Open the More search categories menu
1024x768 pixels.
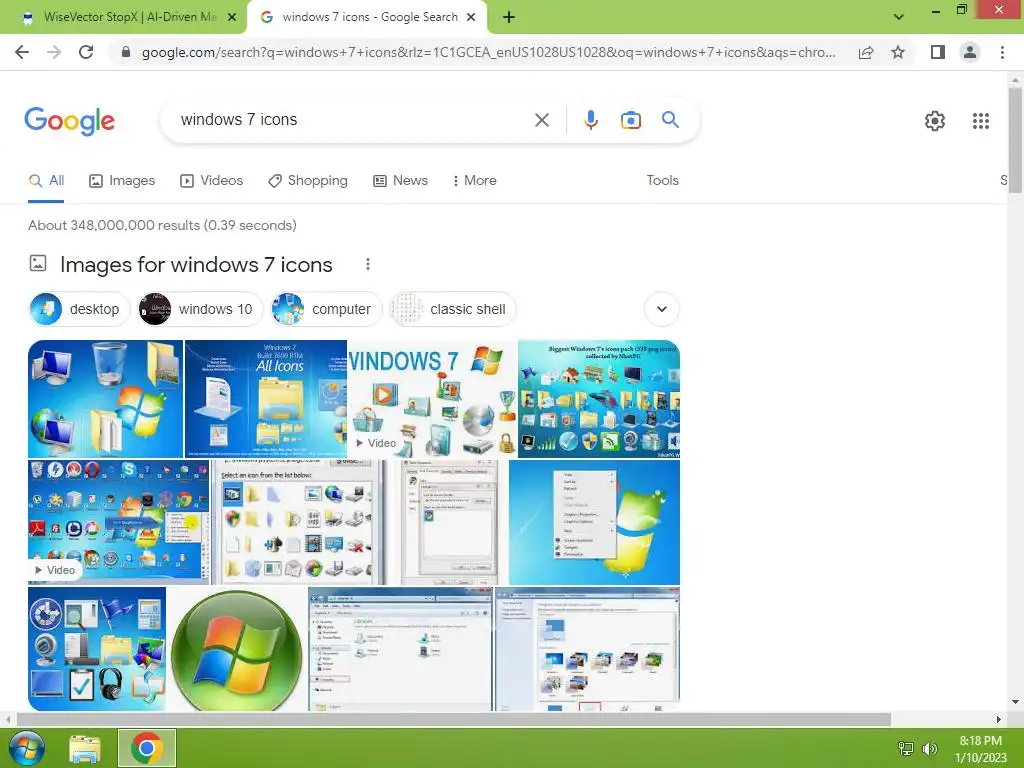pyautogui.click(x=475, y=180)
